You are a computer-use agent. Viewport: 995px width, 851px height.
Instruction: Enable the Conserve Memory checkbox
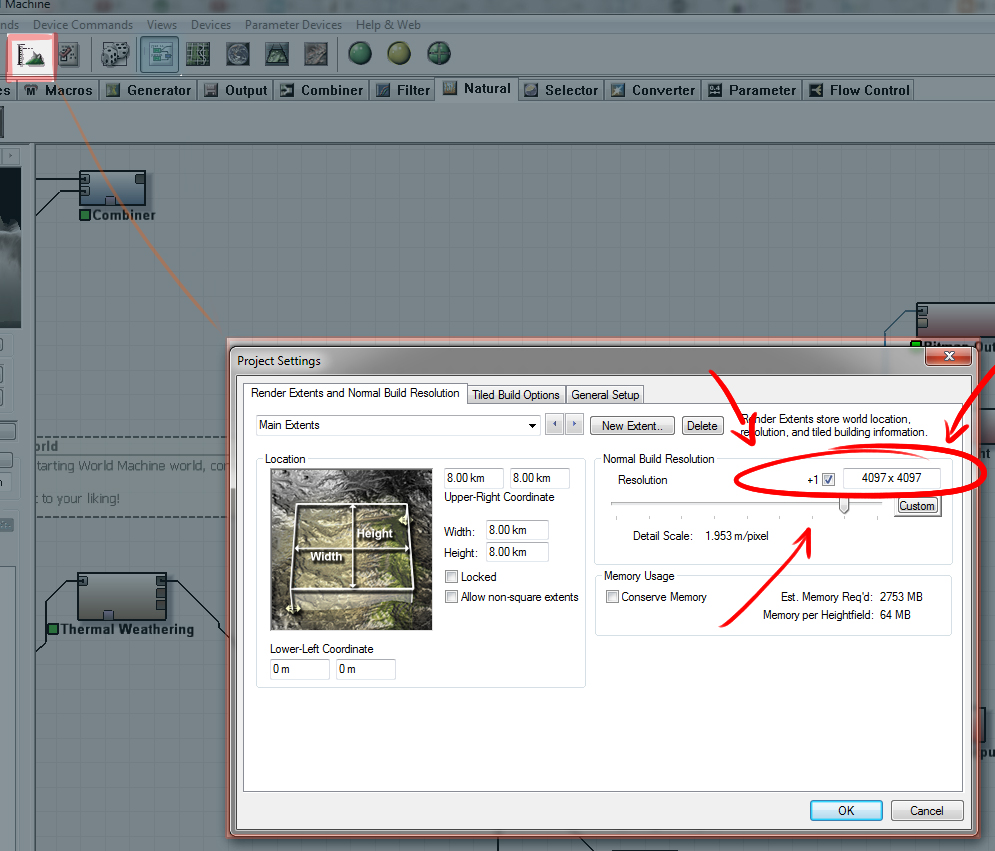(x=612, y=597)
